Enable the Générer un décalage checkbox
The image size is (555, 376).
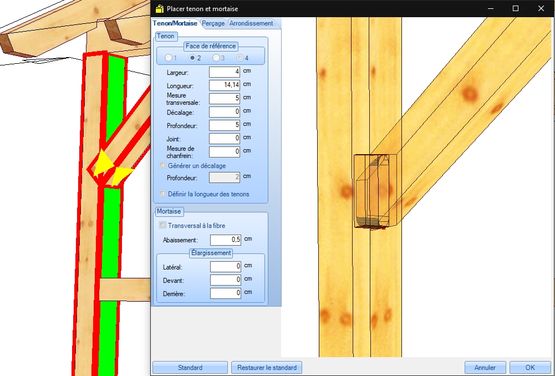coord(163,165)
